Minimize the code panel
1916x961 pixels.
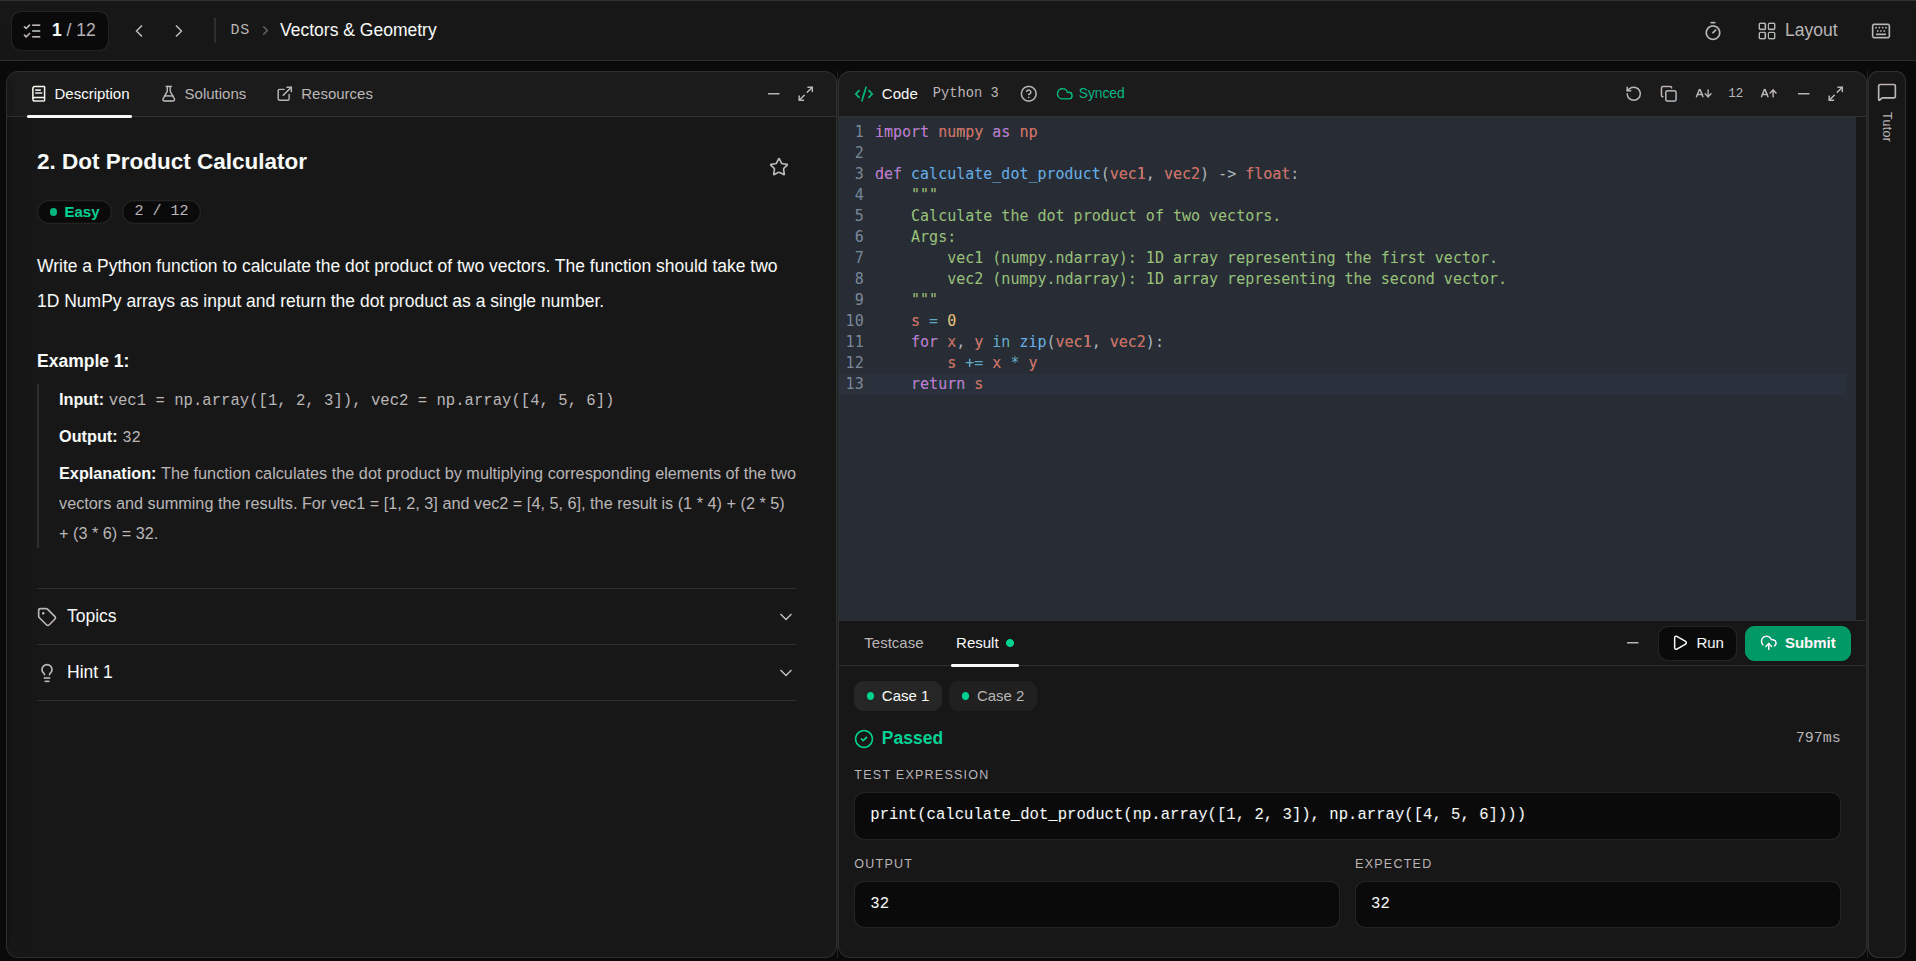point(1803,94)
